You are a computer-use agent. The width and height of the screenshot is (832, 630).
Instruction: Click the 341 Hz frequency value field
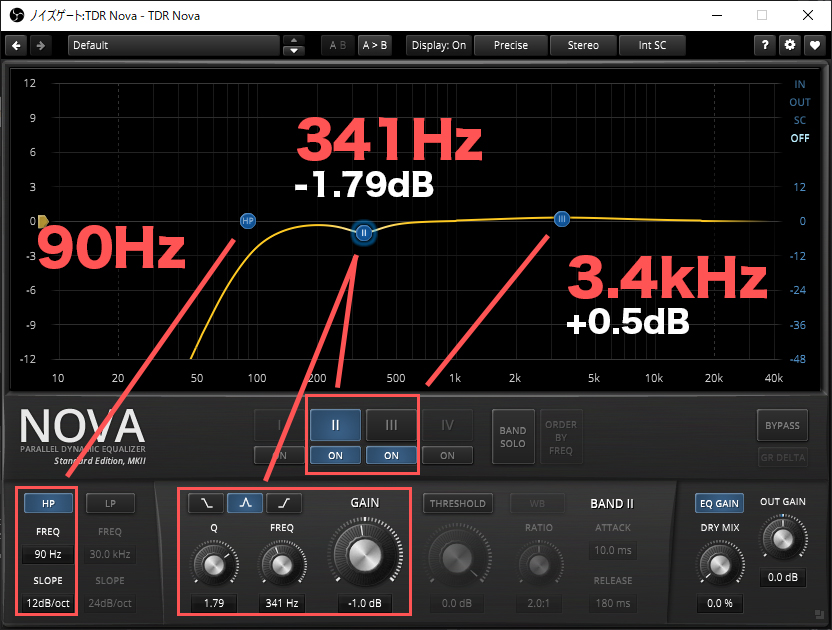282,603
